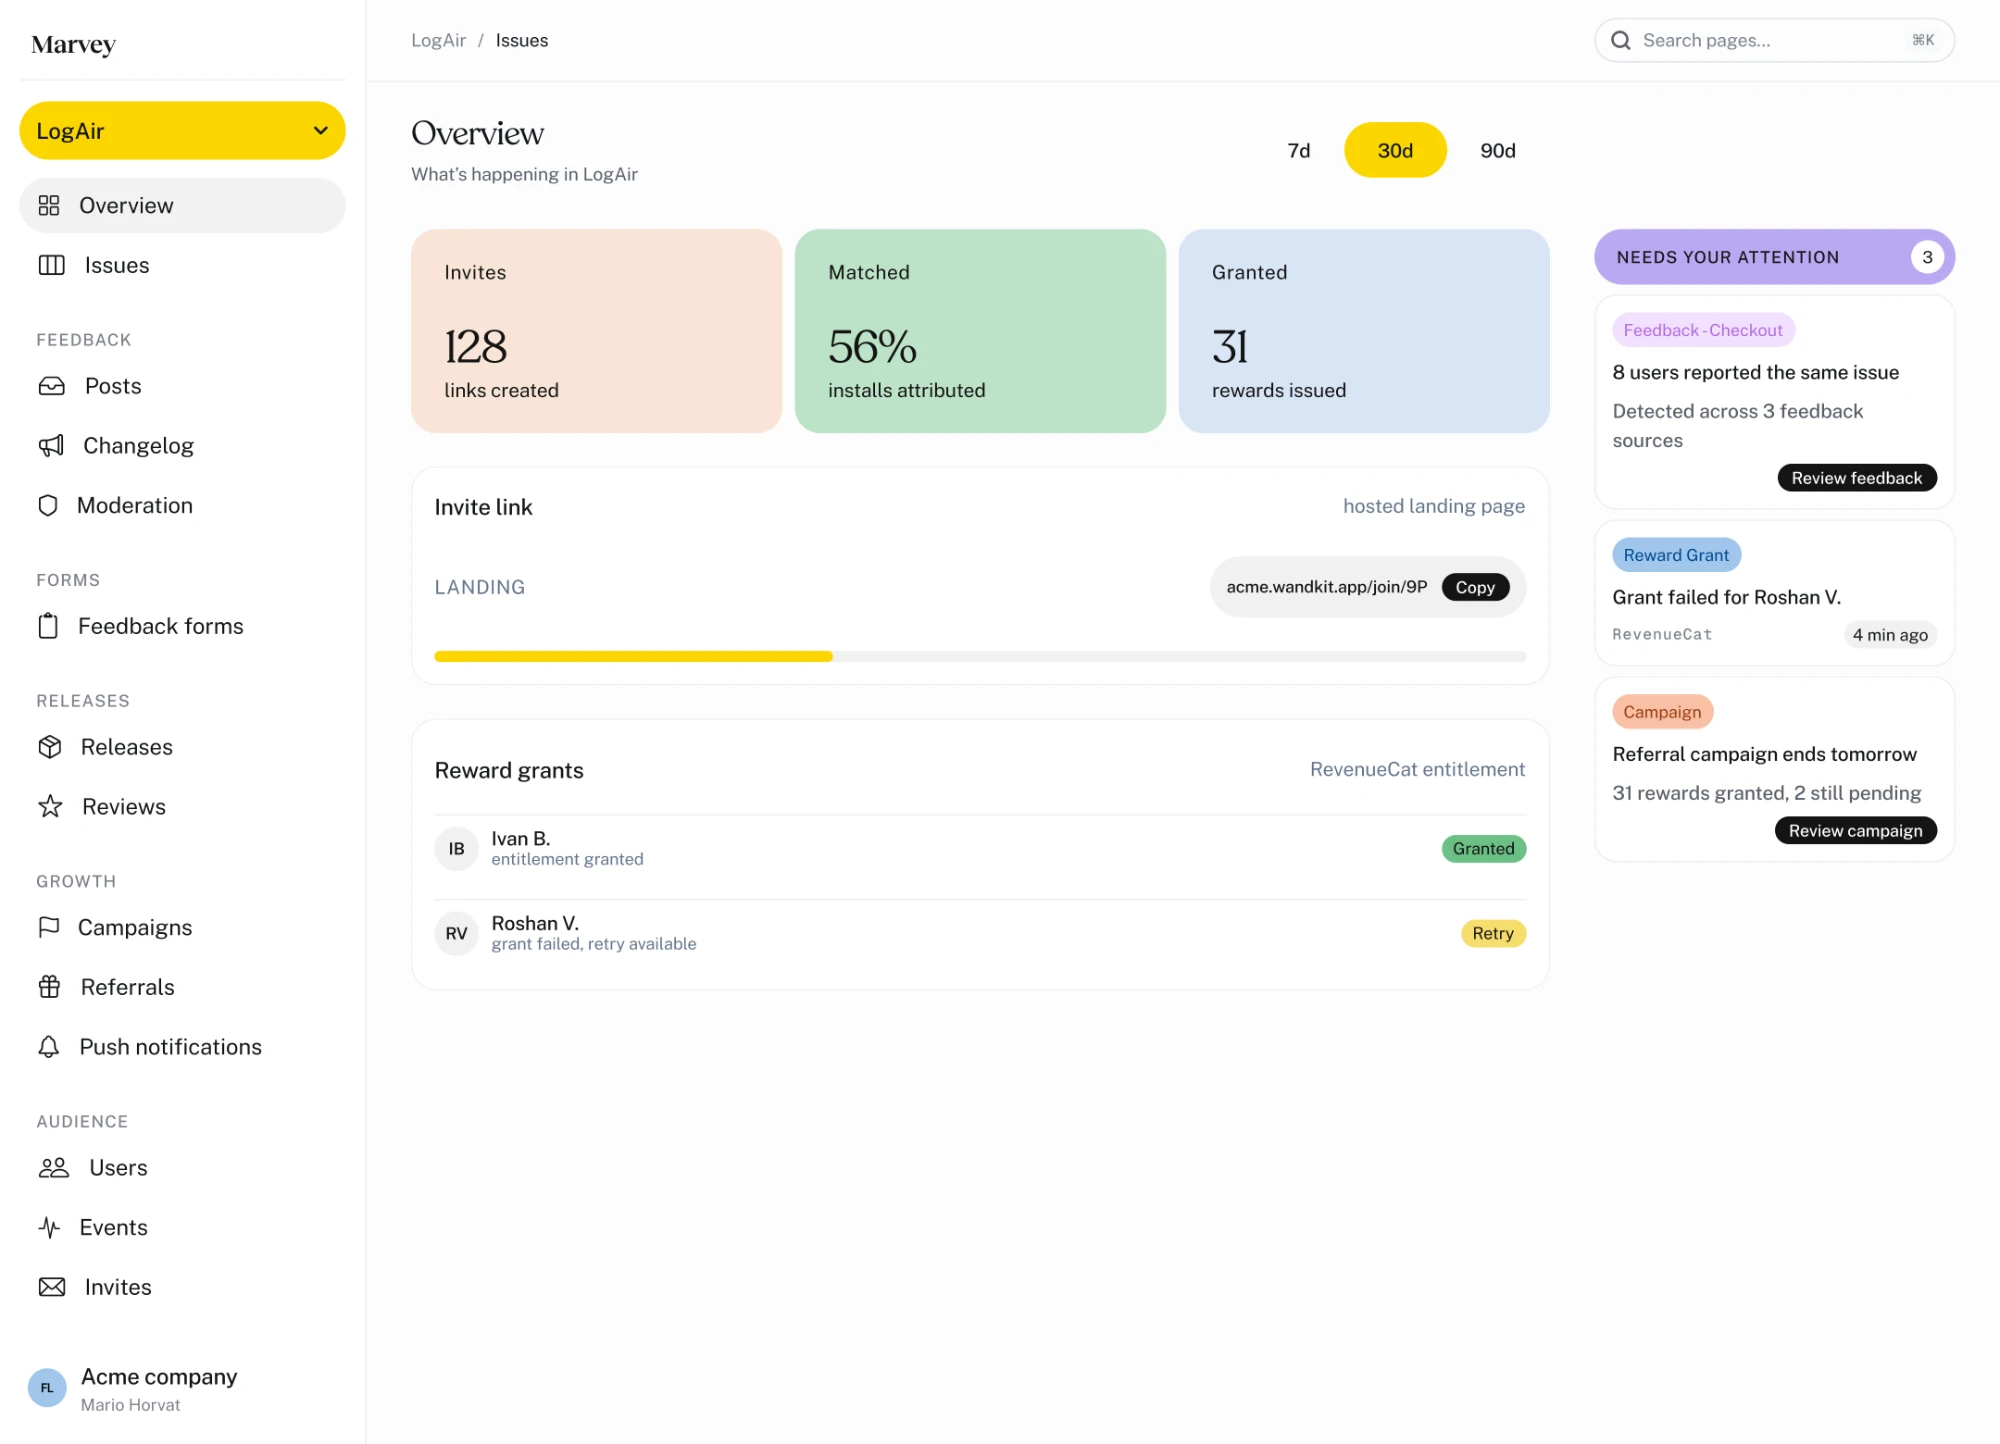2000x1444 pixels.
Task: Click the Push notifications bell icon
Action: 49,1047
